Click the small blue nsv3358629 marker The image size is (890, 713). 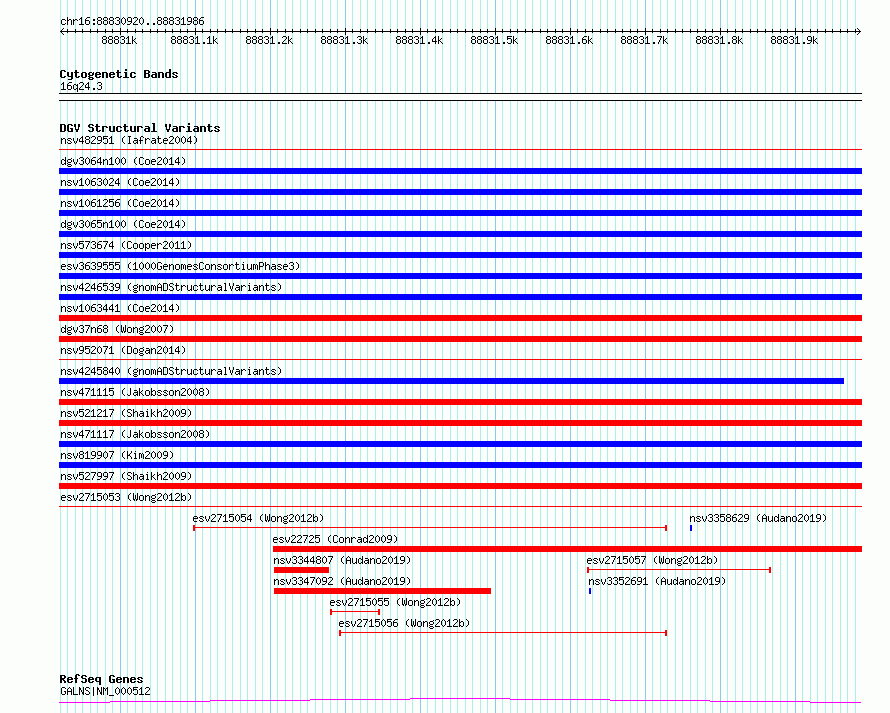point(691,528)
